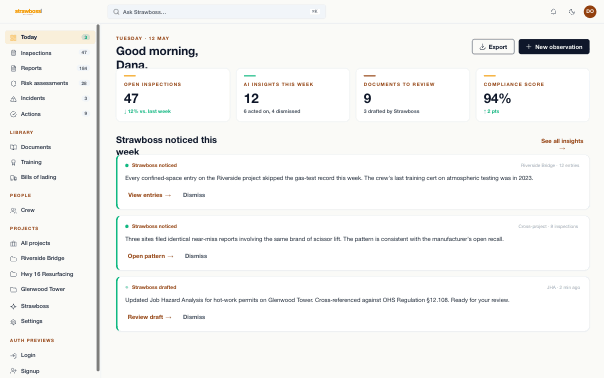Click the Documents book icon
Viewport: 604px width, 378px height.
pos(13,147)
